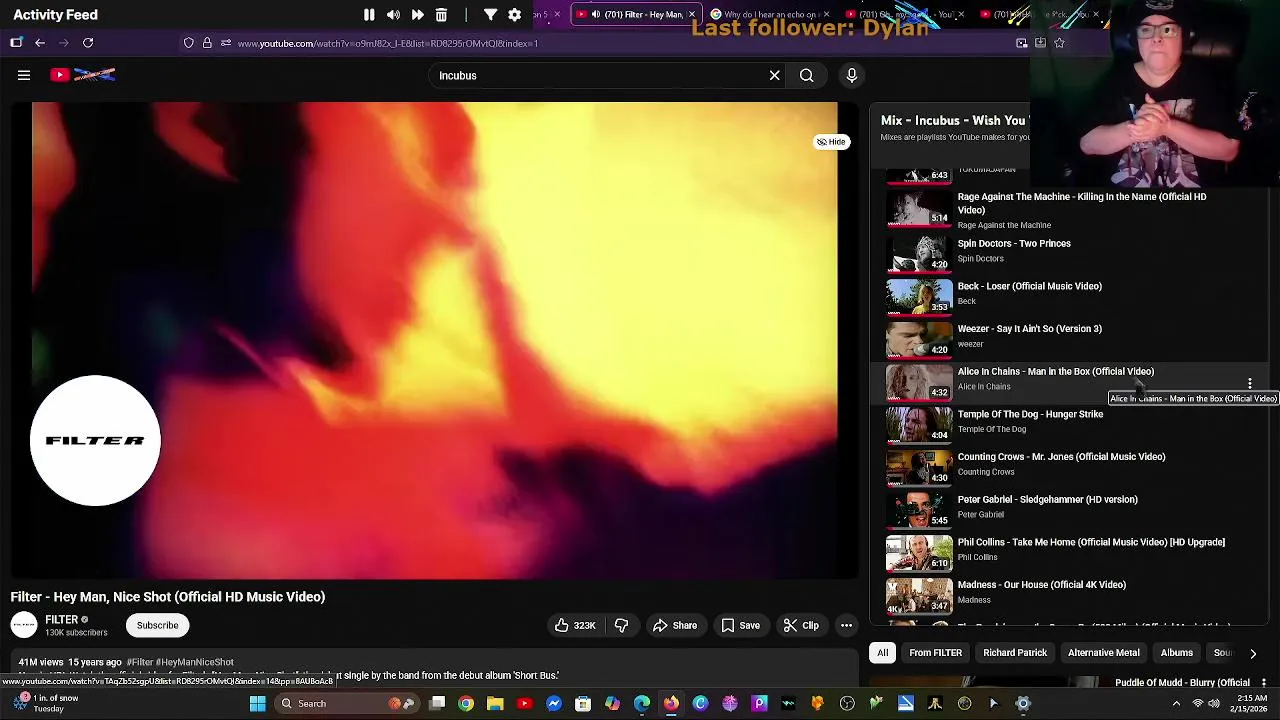
Task: Open the Activity Feed filter funnel
Action: coord(490,15)
